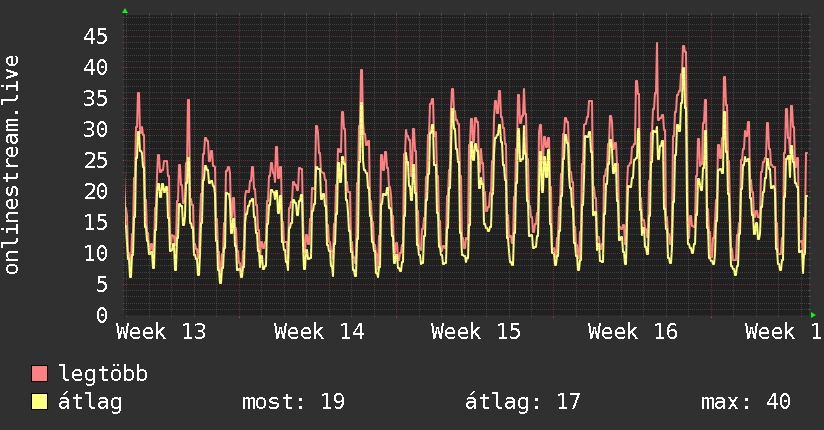Click the Week 15 axis label

tap(476, 332)
